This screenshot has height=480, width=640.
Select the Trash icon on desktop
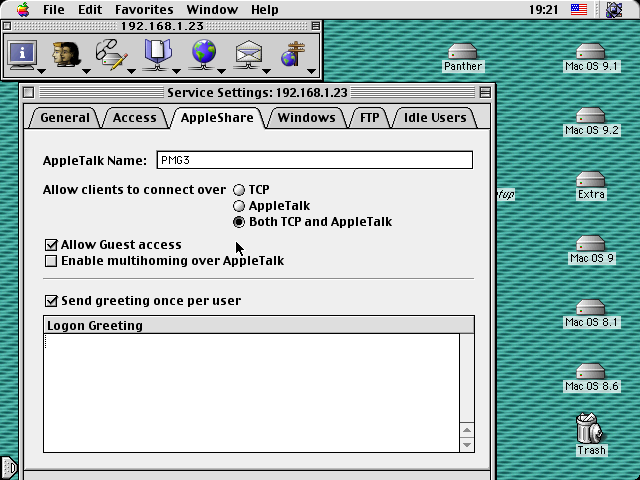(x=589, y=428)
